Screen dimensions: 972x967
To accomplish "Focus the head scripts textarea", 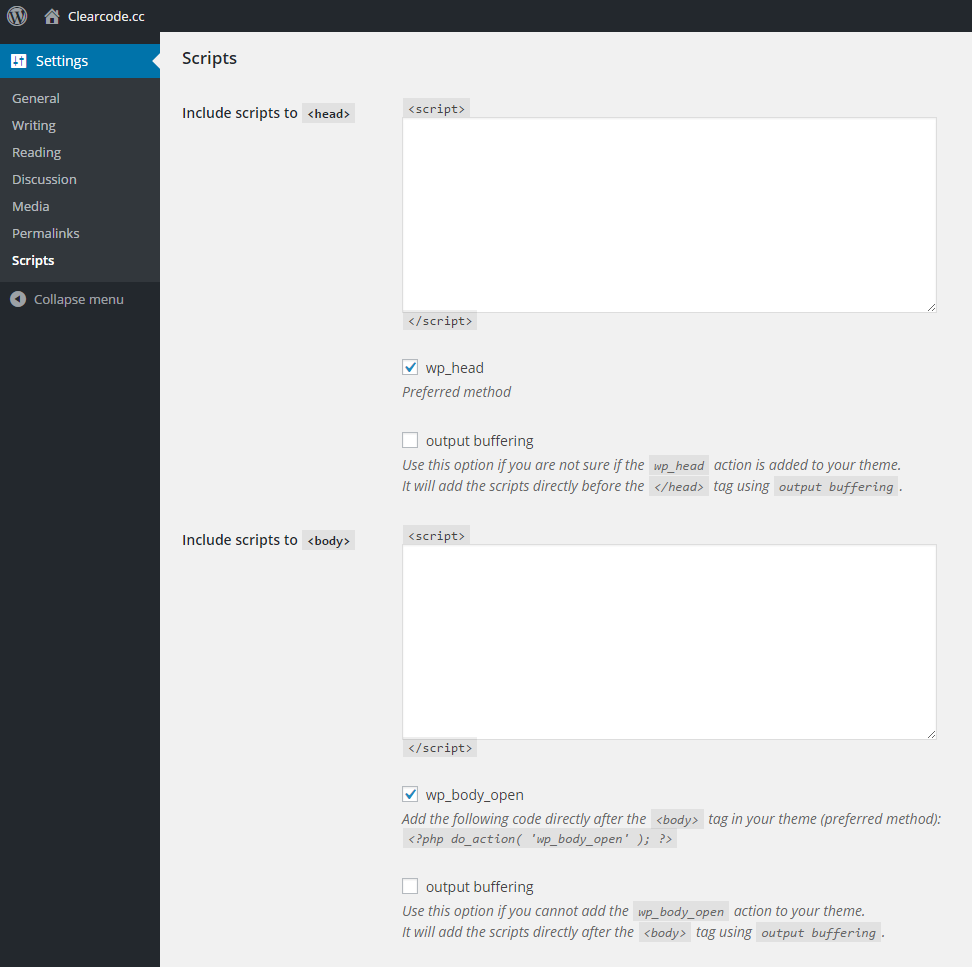I will (669, 215).
